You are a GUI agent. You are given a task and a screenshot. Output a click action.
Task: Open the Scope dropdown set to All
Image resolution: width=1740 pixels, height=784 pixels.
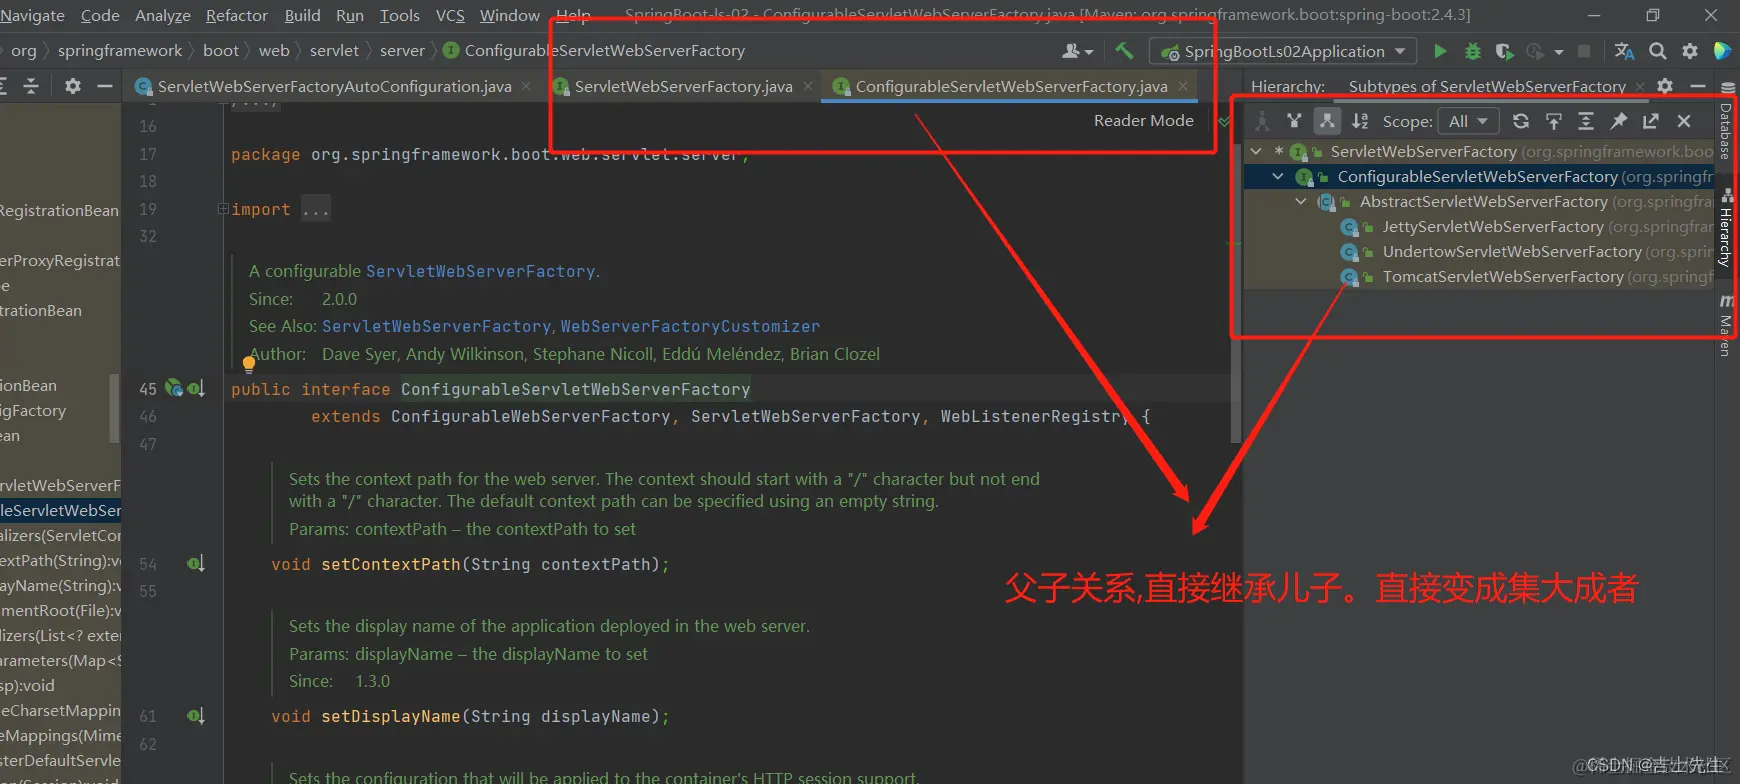[1469, 121]
